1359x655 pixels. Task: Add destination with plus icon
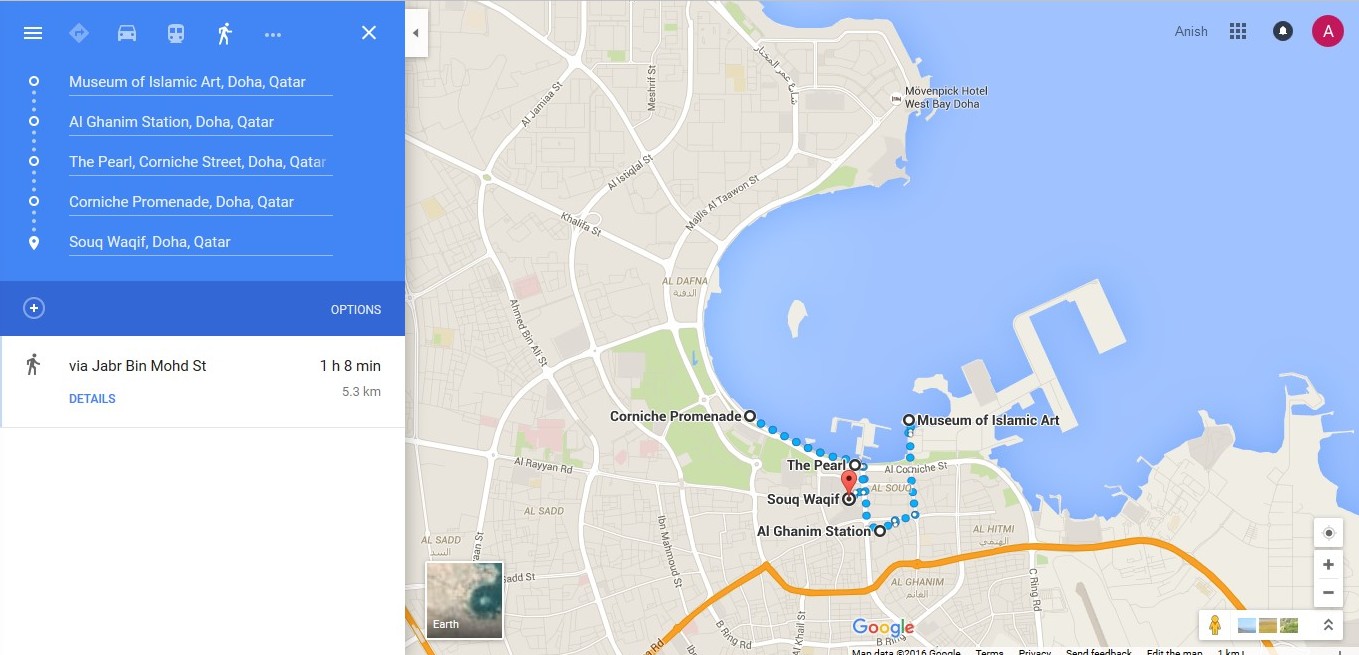pyautogui.click(x=34, y=309)
